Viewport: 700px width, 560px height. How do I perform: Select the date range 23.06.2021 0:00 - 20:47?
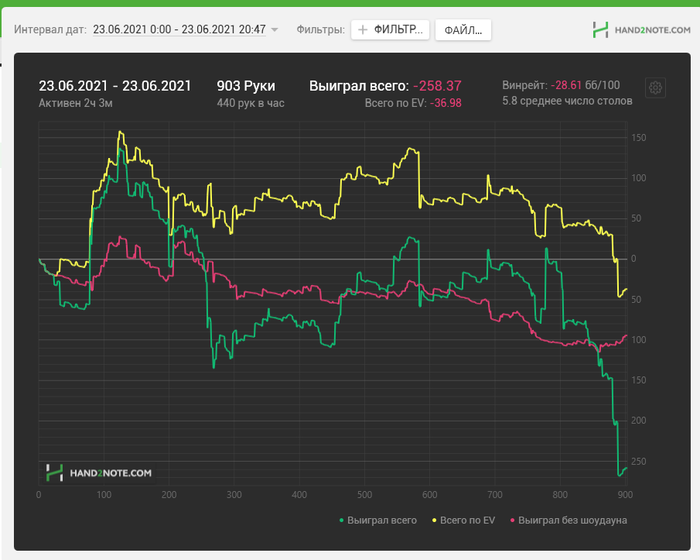coord(179,29)
